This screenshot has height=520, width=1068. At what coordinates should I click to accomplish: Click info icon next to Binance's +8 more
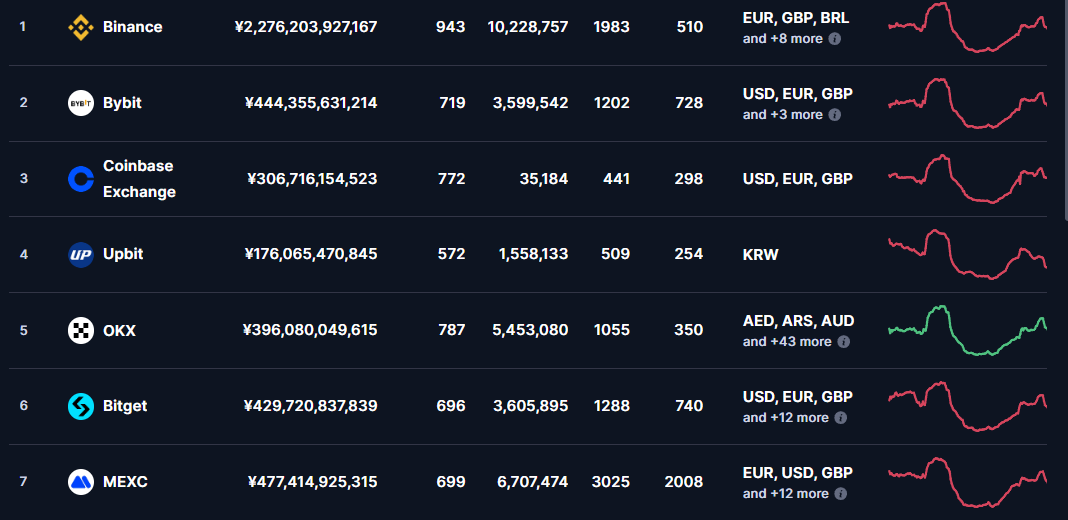coord(834,39)
